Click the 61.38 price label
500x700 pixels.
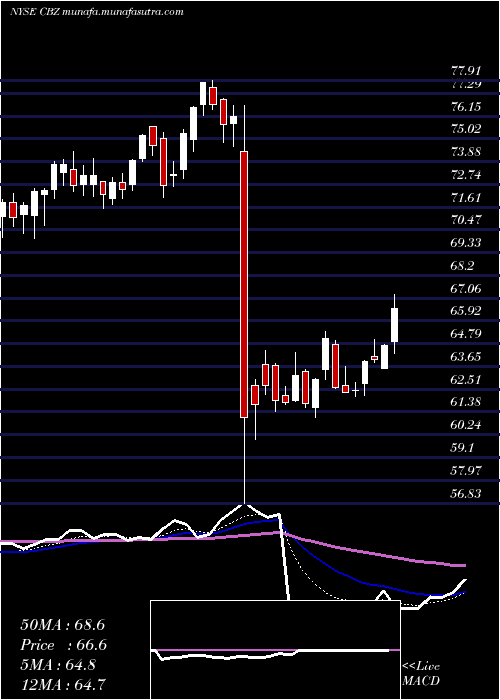466,402
